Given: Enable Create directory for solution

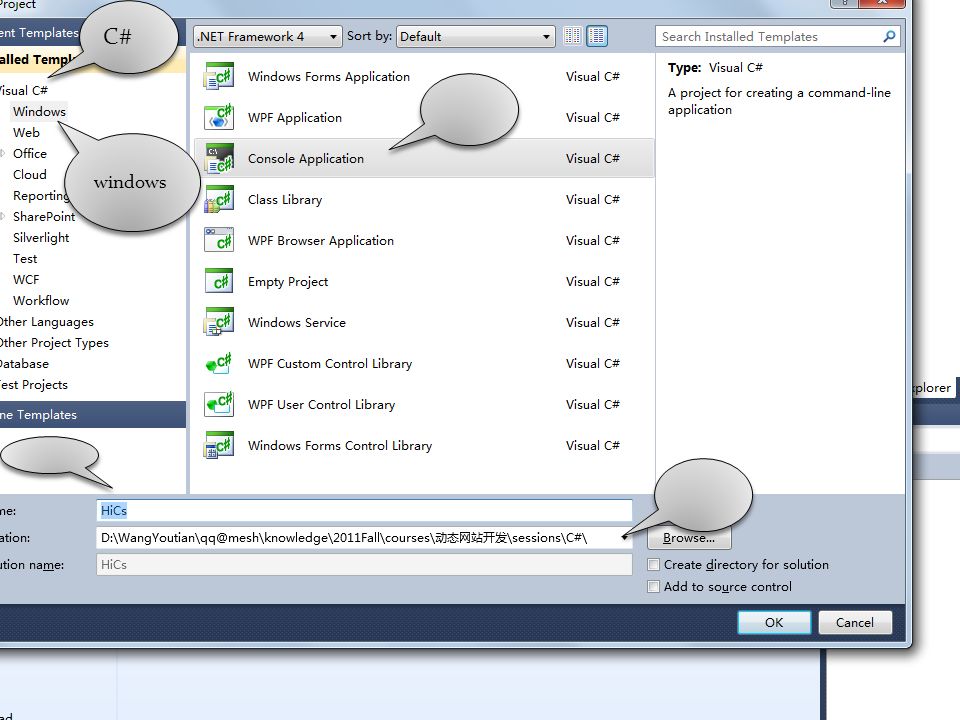Looking at the screenshot, I should pyautogui.click(x=653, y=564).
